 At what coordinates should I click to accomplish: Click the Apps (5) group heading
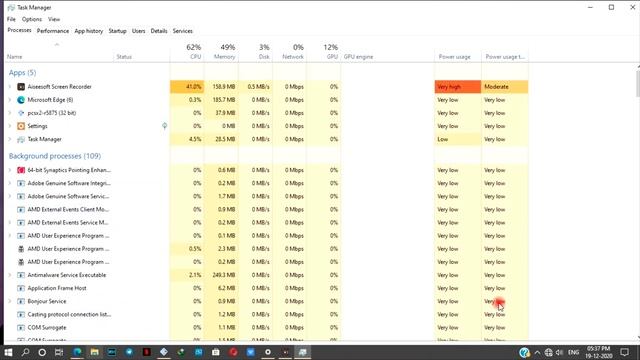(x=22, y=73)
